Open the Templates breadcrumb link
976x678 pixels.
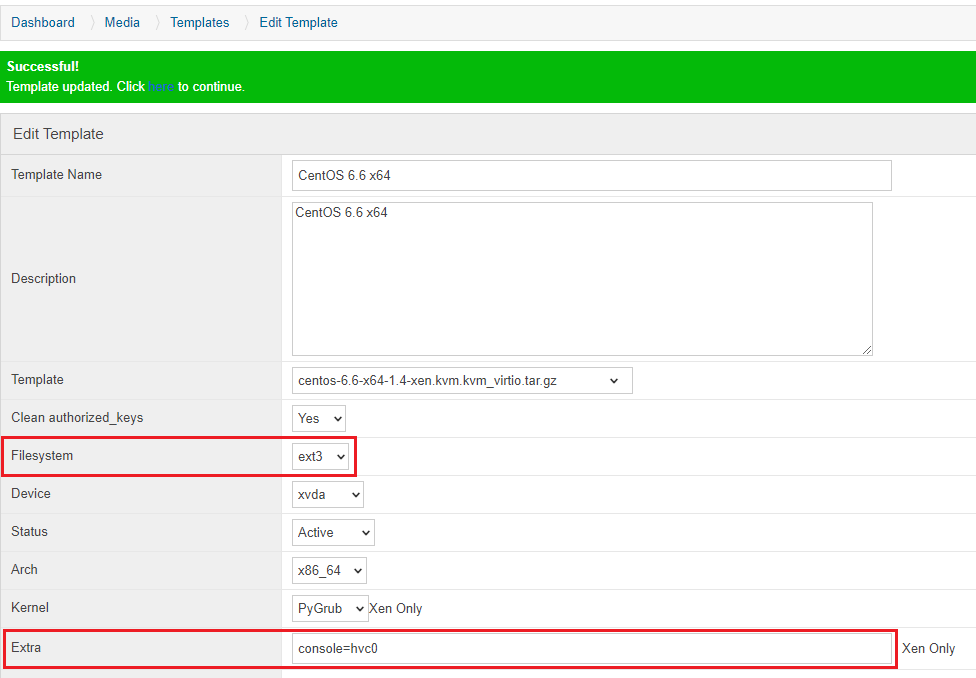pos(200,22)
